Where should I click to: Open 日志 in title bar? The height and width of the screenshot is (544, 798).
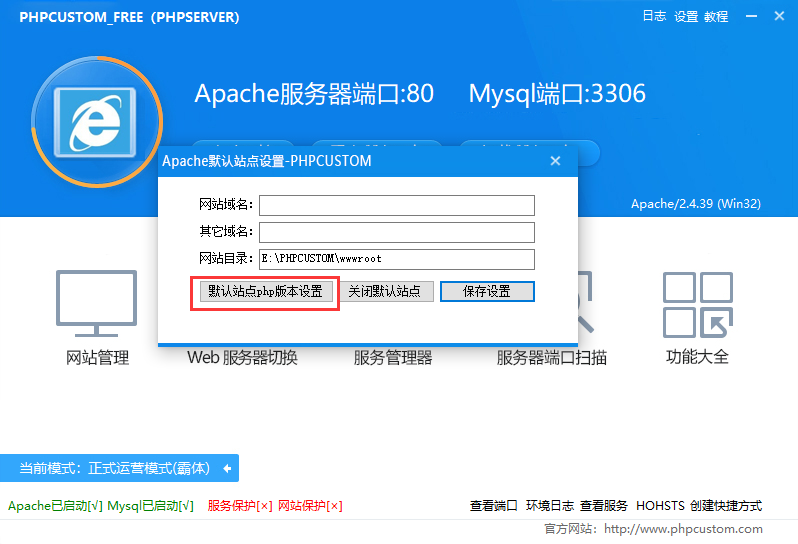coord(654,16)
